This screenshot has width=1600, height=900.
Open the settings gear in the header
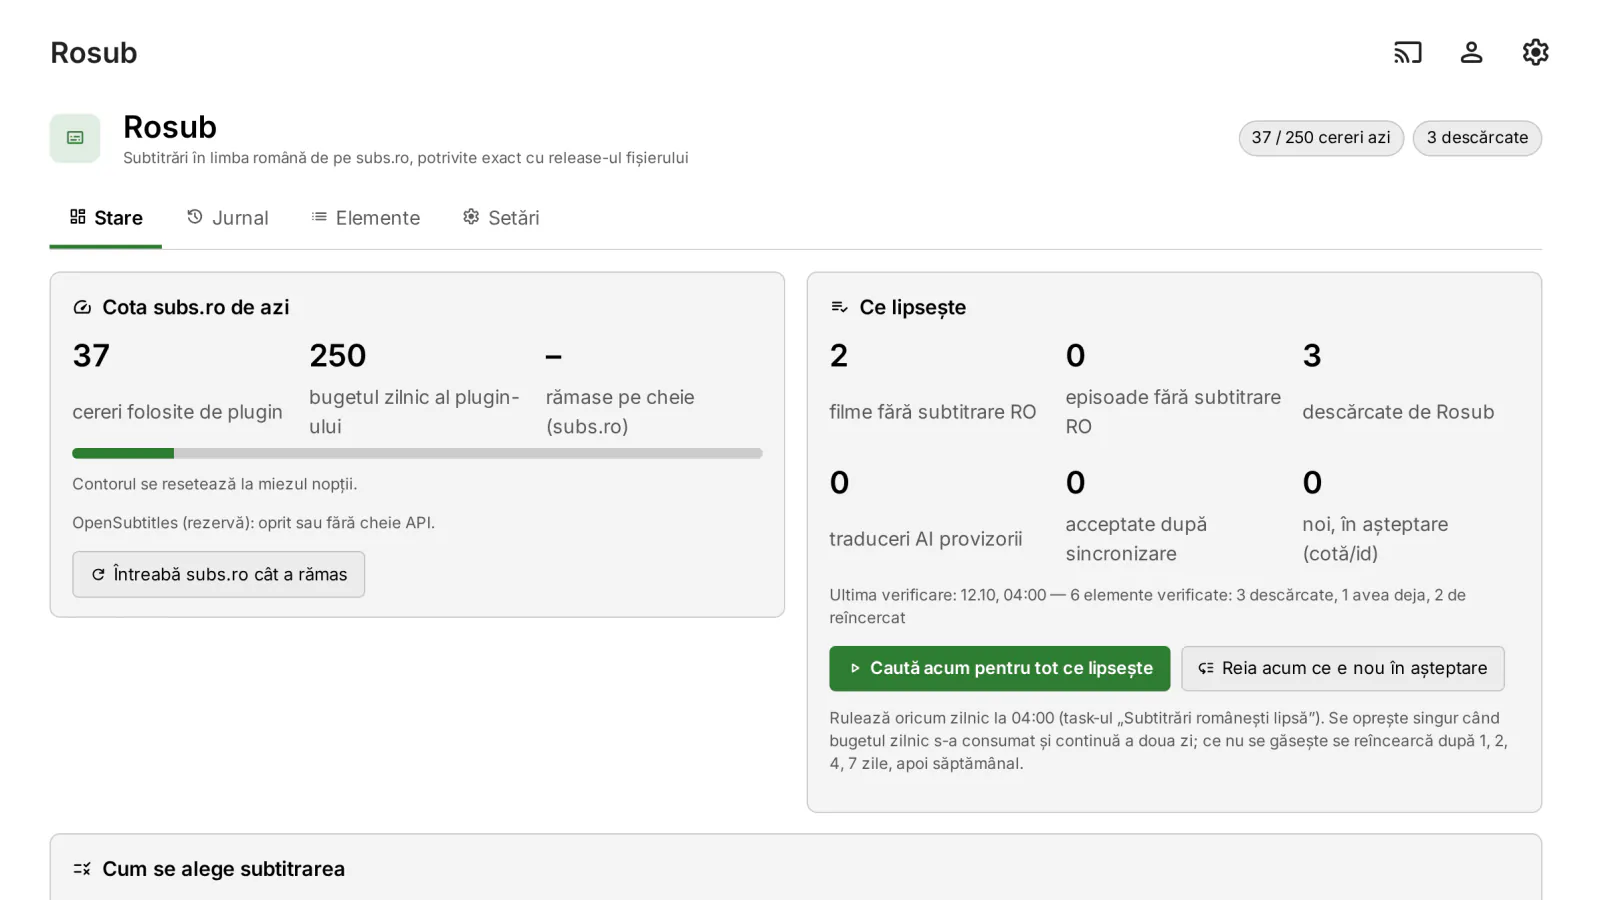tap(1535, 52)
